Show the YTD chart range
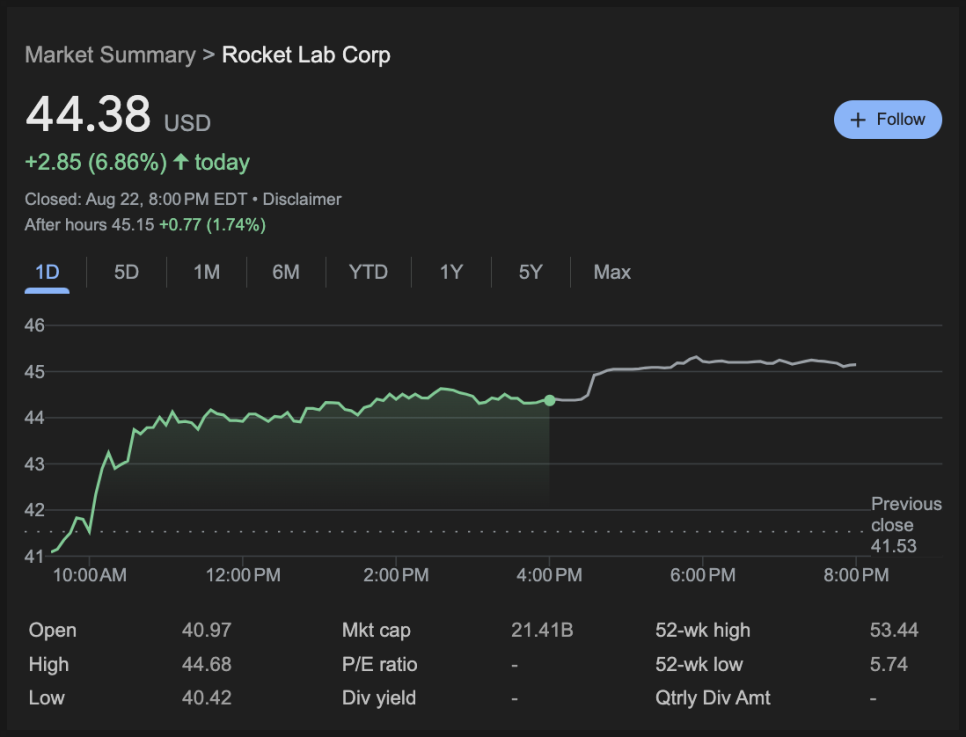Viewport: 966px width, 737px height. coord(368,272)
